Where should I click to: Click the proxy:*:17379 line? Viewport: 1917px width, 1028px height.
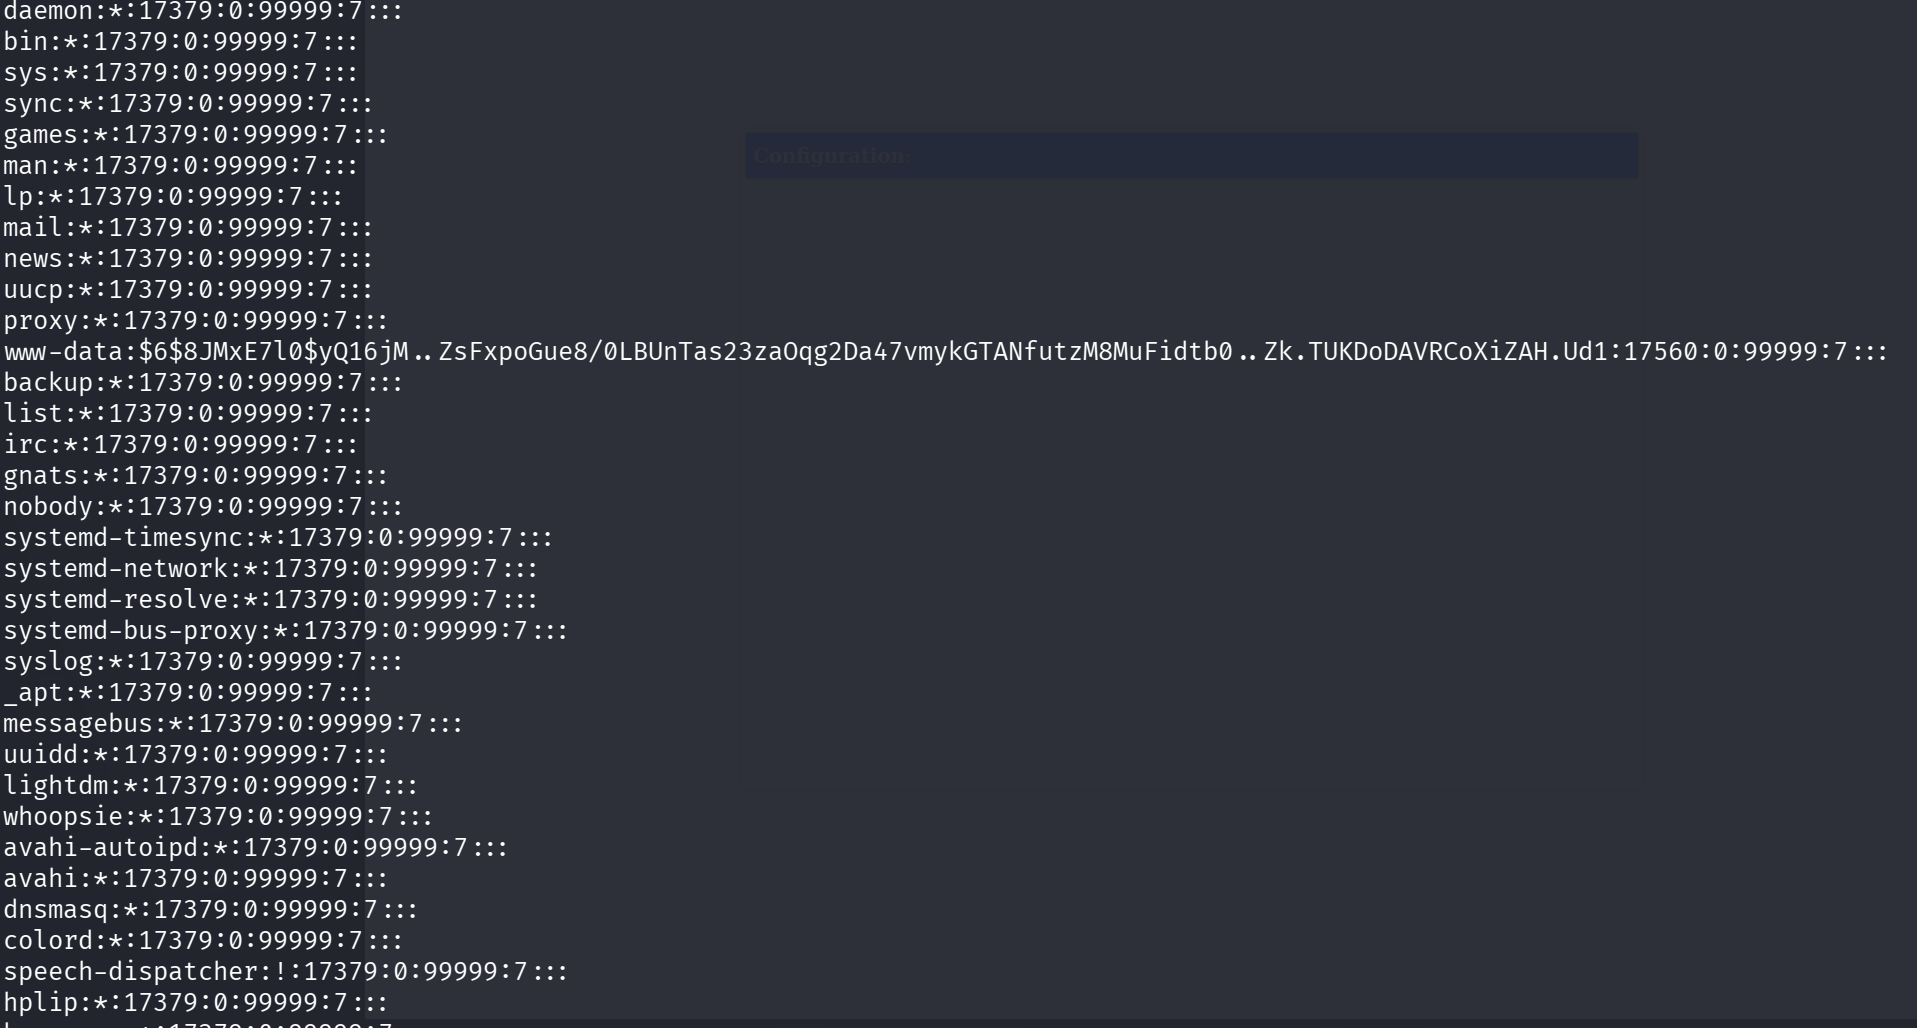point(196,321)
